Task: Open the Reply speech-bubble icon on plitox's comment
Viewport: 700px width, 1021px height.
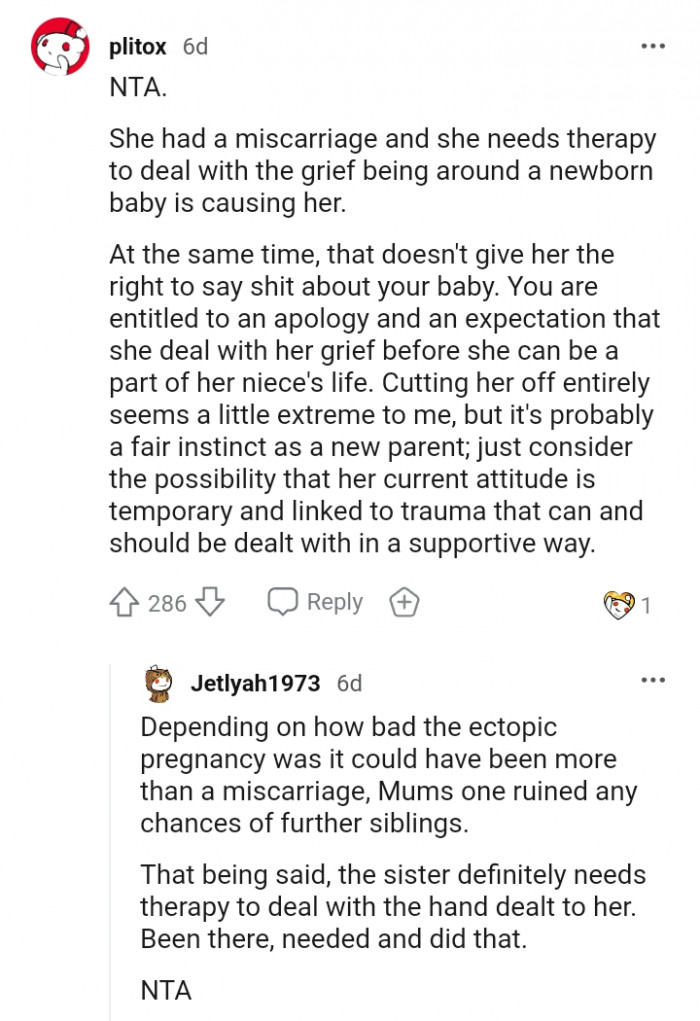Action: pyautogui.click(x=281, y=601)
